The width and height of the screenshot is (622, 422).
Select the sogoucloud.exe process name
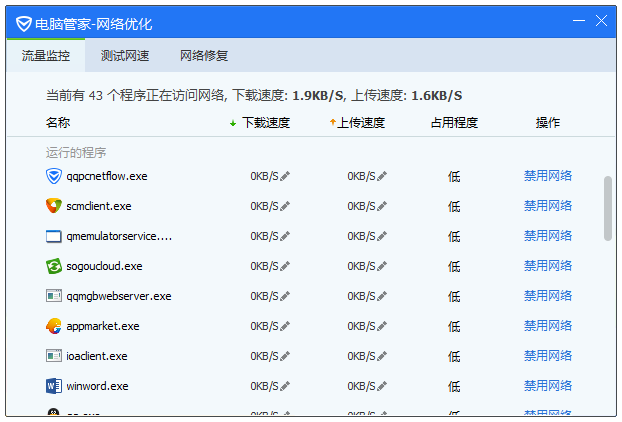(x=104, y=267)
